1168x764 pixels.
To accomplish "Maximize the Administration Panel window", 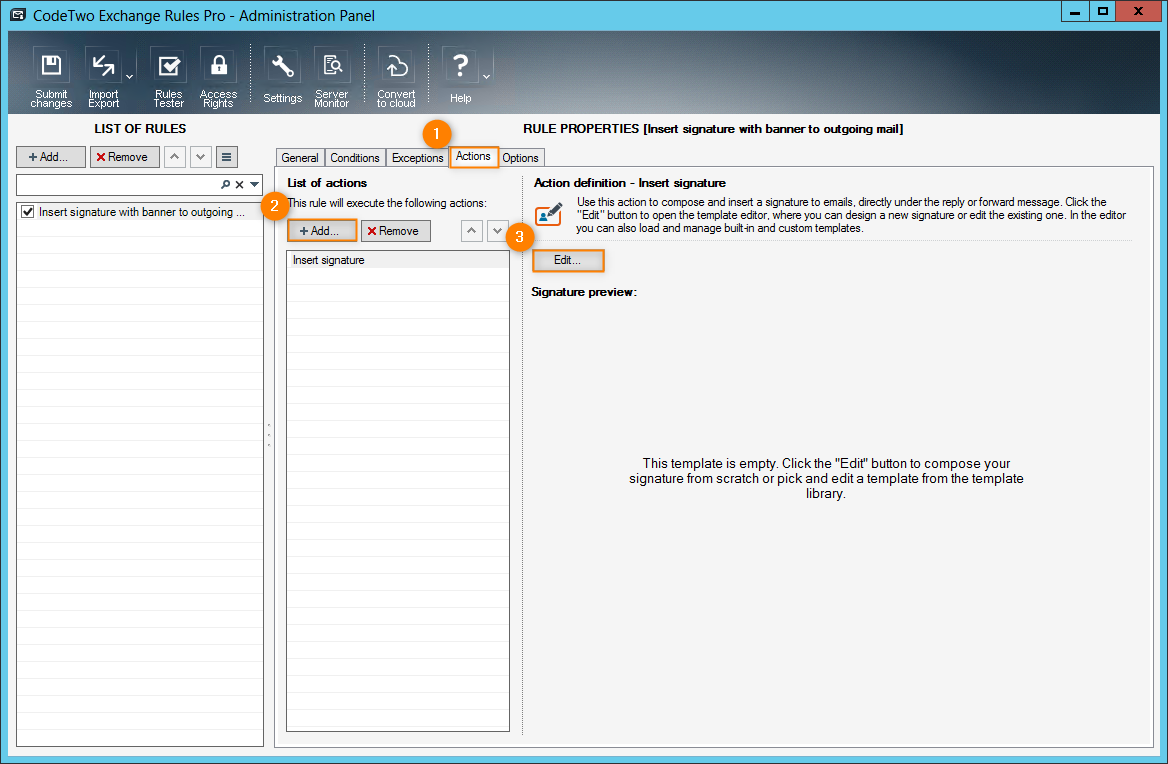I will 1102,12.
